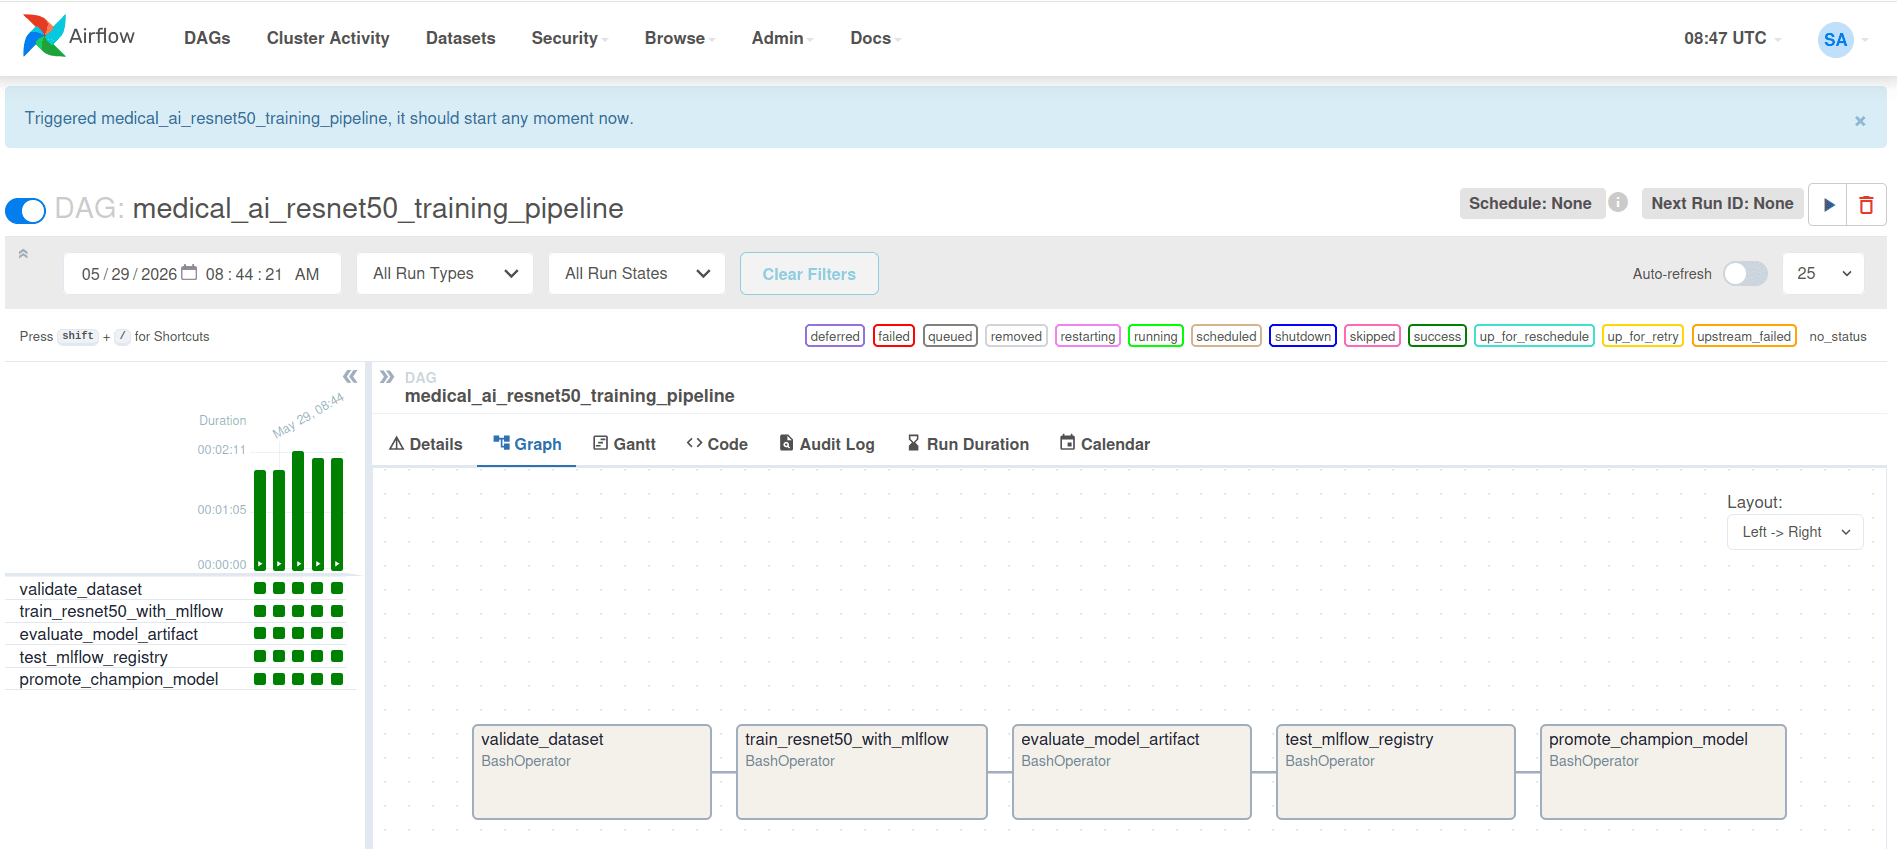Switch to the Gantt tab
The image size is (1897, 849).
coord(624,444)
